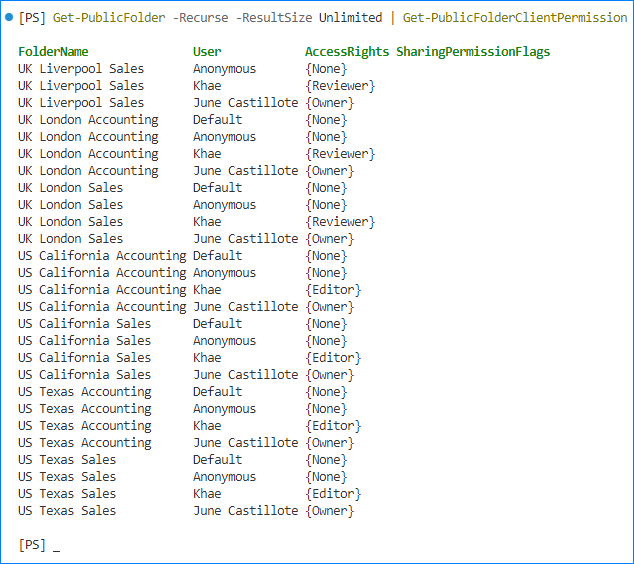Click Default in the US California Sales row

click(x=218, y=323)
